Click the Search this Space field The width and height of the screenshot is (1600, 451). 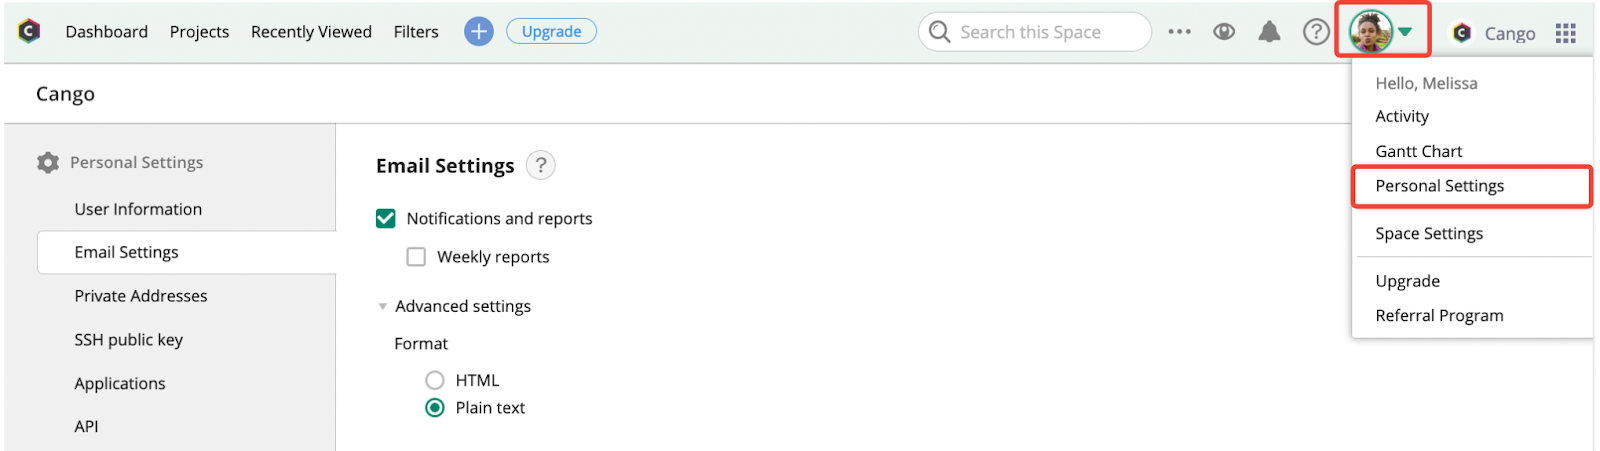[1035, 32]
